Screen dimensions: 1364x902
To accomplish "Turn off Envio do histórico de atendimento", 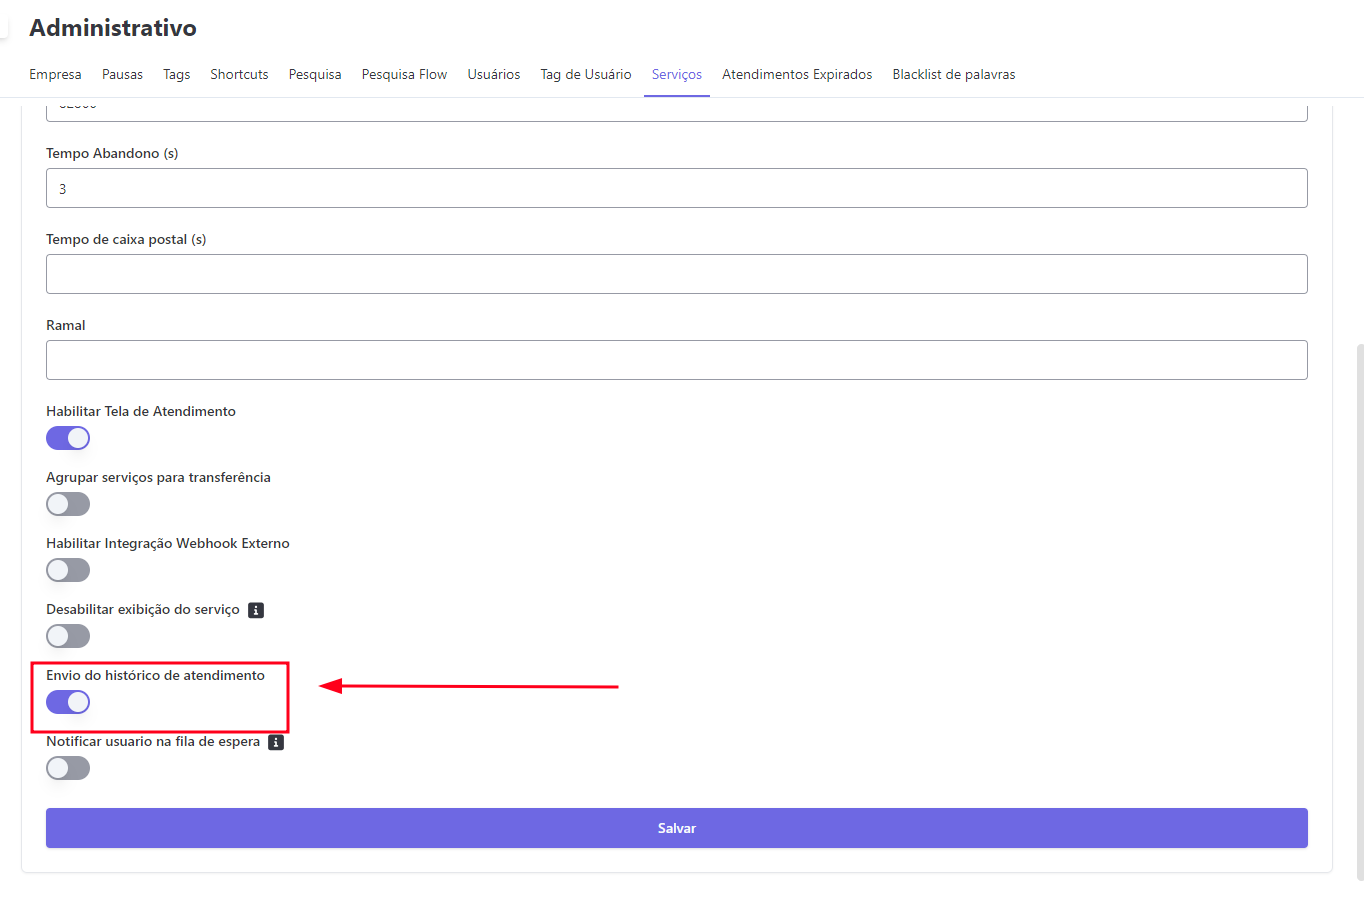I will (x=68, y=702).
